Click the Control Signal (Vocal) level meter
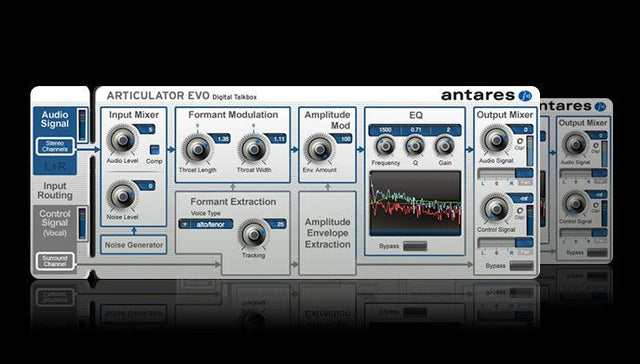640x364 pixels. pos(82,223)
